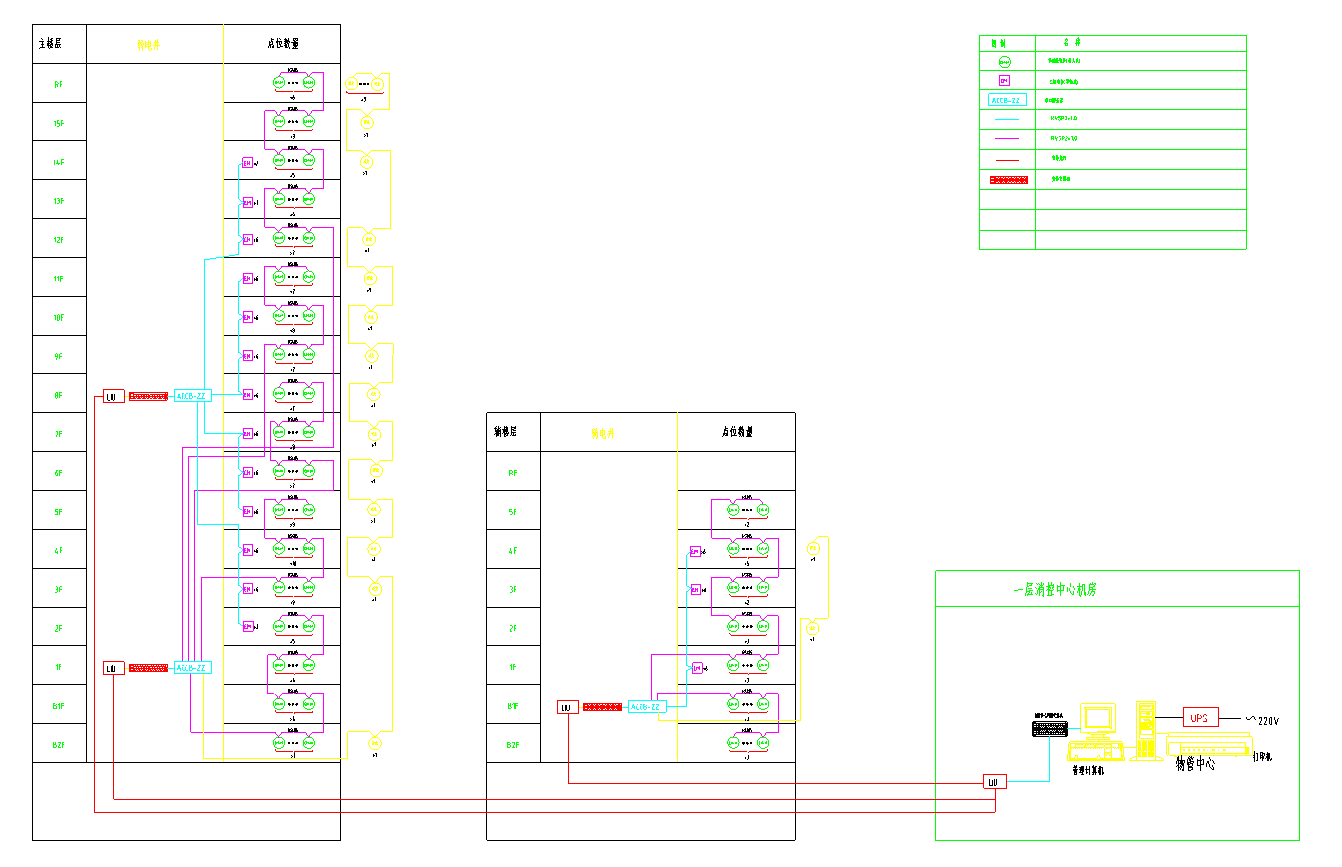The height and width of the screenshot is (867, 1342).
Task: Pick the red patch panel legend swatch
Action: (x=1009, y=180)
